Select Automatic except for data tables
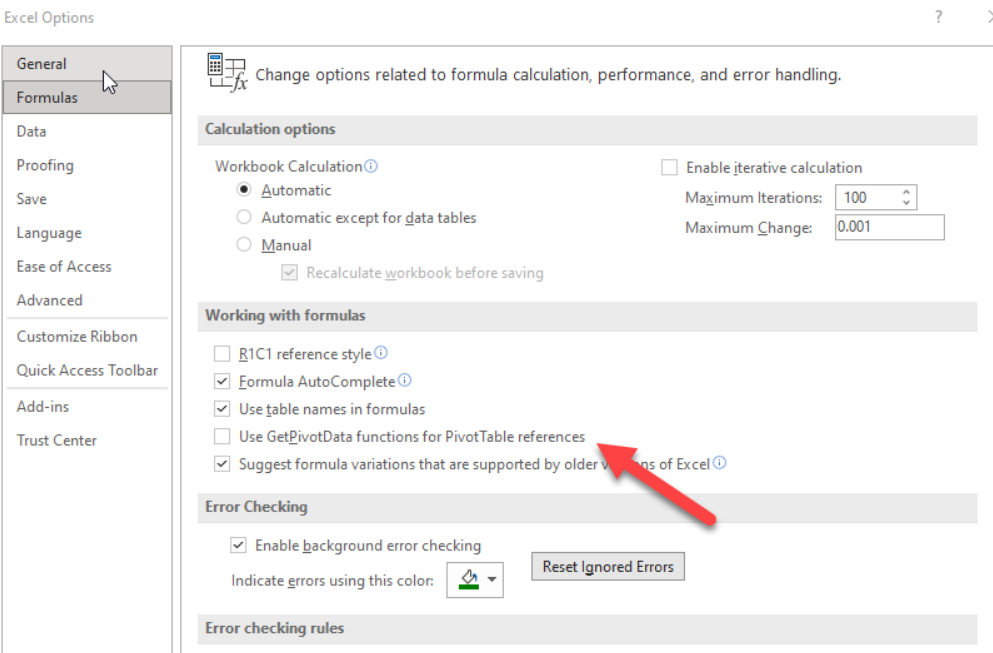993x653 pixels. (x=243, y=217)
